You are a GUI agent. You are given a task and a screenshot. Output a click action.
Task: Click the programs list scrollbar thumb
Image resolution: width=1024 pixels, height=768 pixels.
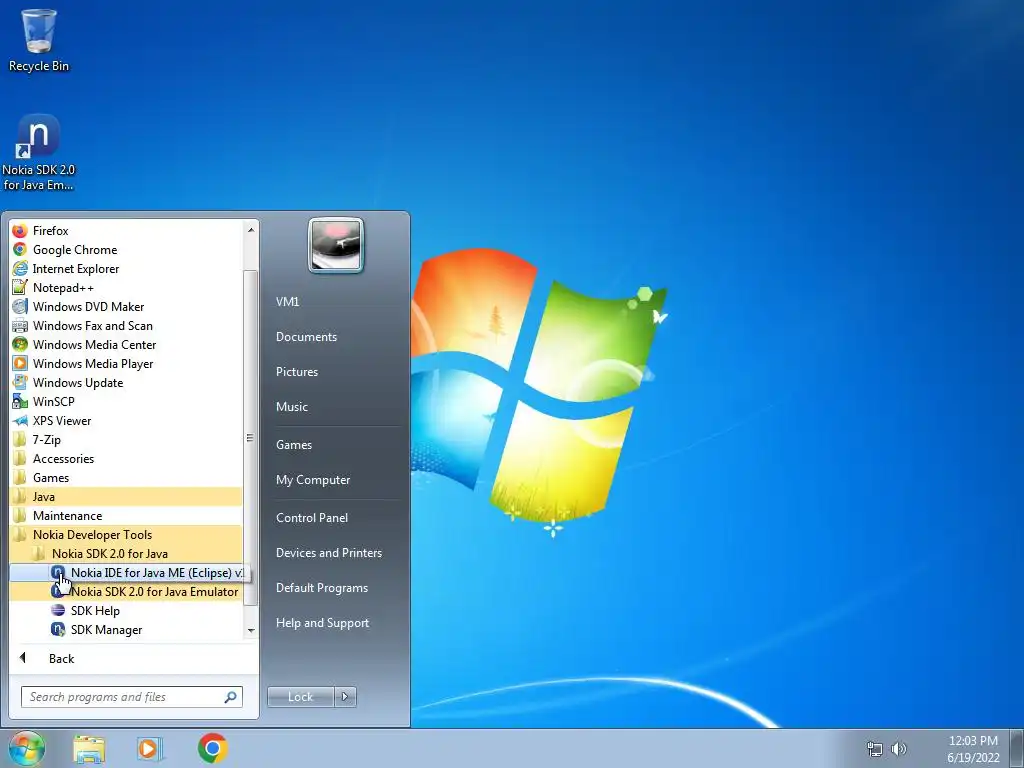(251, 438)
